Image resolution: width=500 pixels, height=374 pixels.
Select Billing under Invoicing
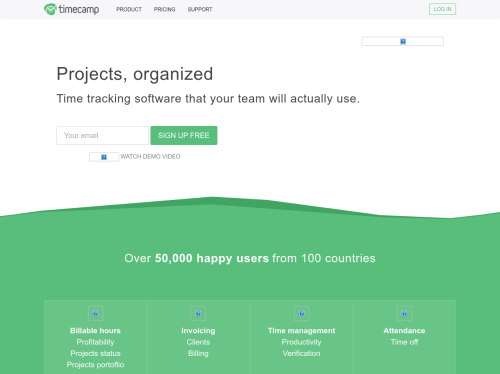pyautogui.click(x=198, y=353)
